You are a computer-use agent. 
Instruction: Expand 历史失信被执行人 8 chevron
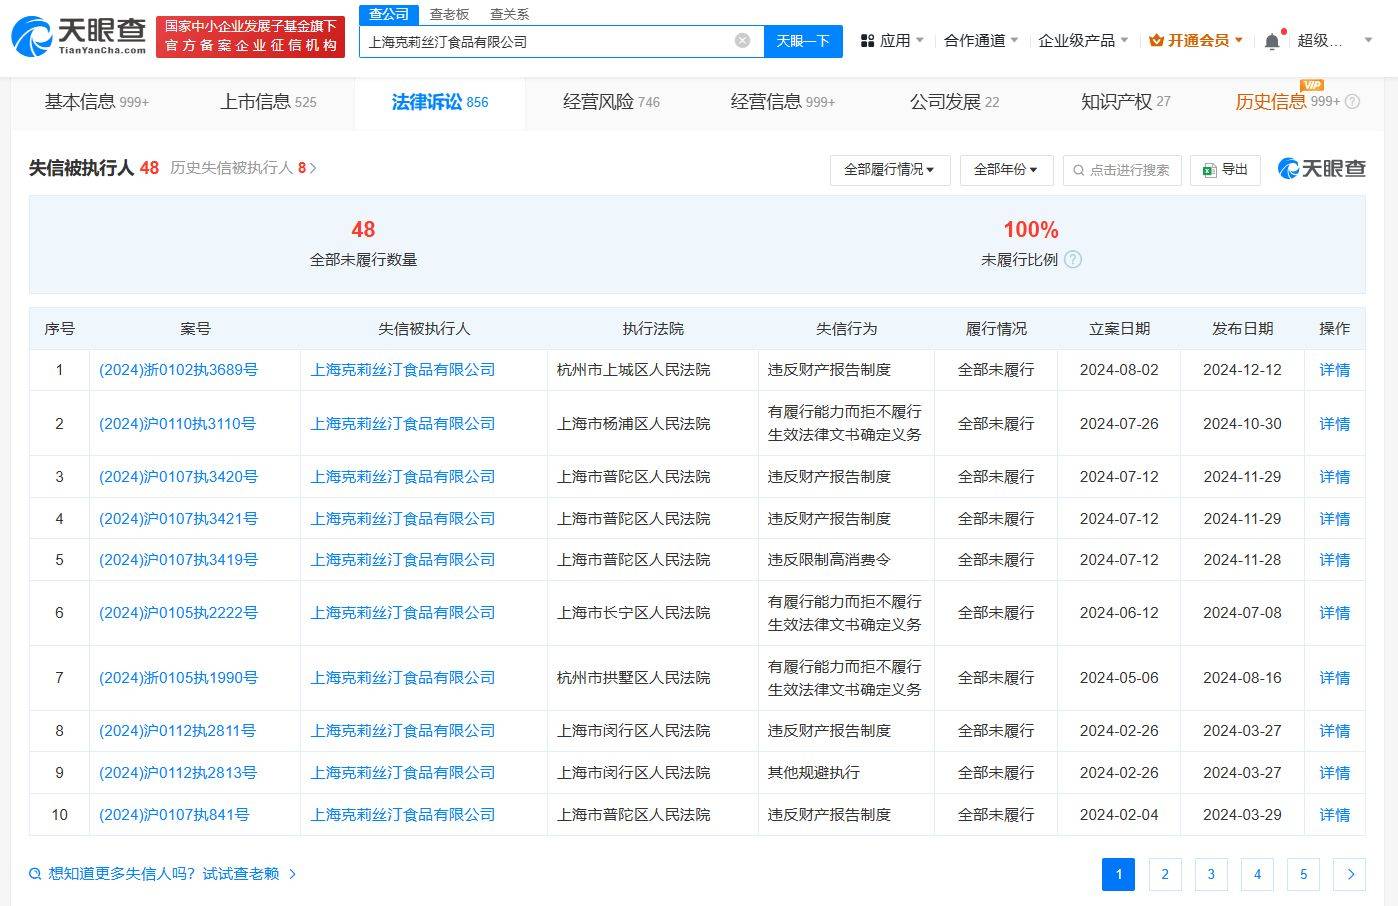point(313,168)
